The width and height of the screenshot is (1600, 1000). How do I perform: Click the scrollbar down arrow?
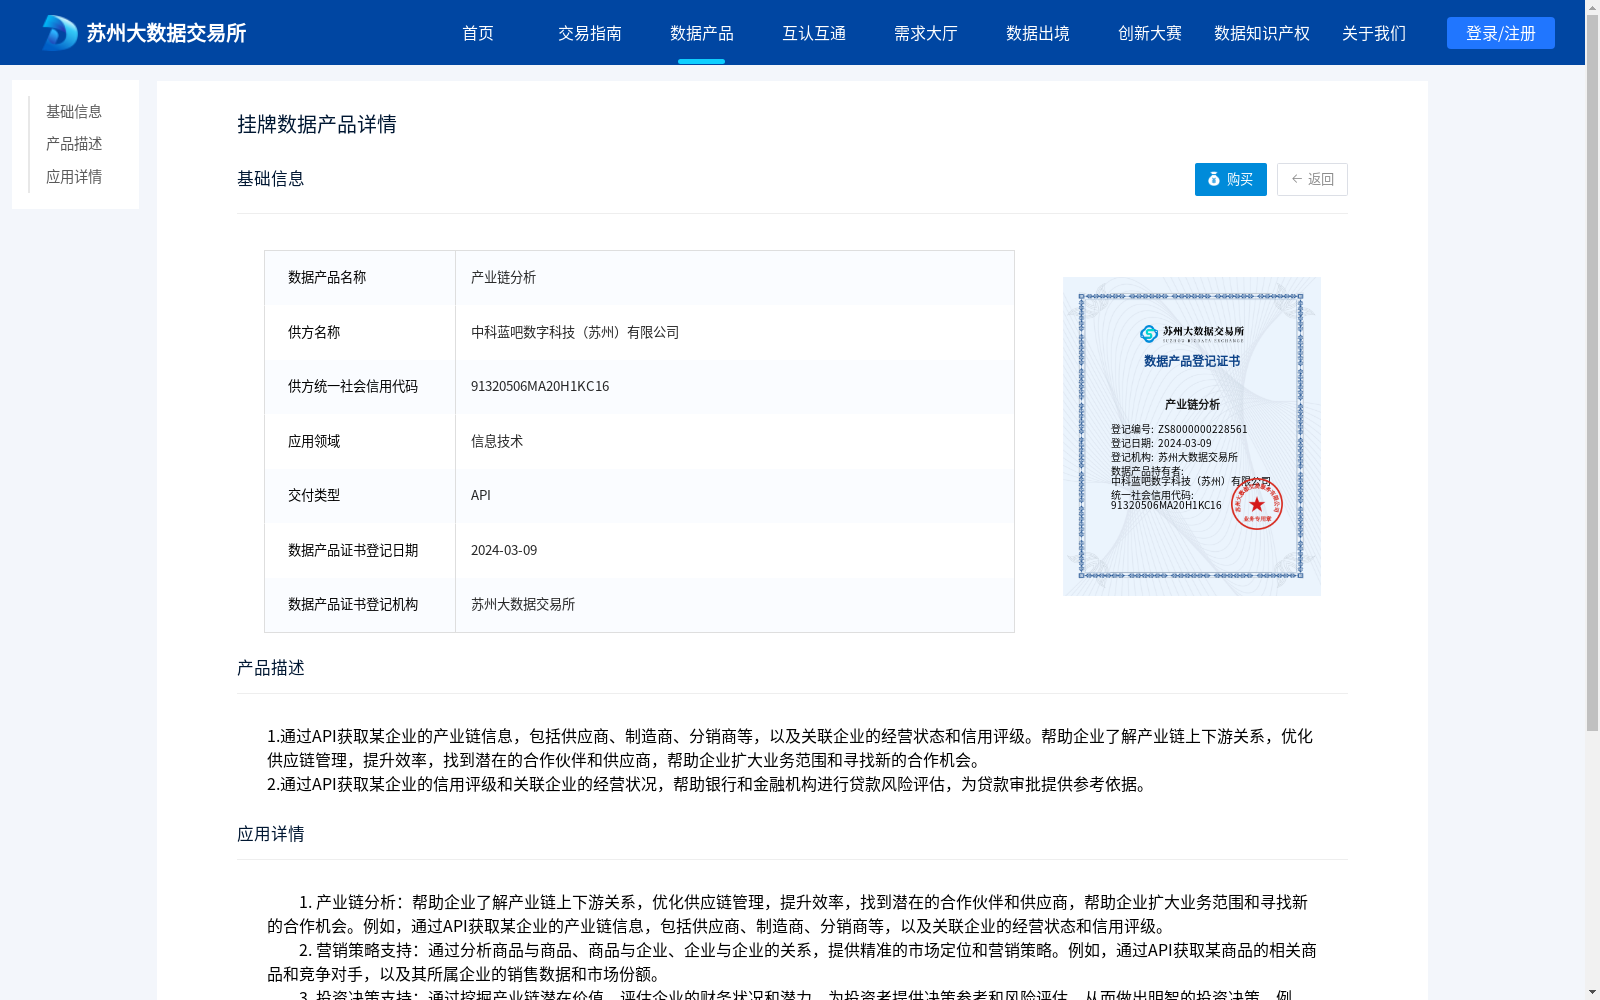point(1592,992)
